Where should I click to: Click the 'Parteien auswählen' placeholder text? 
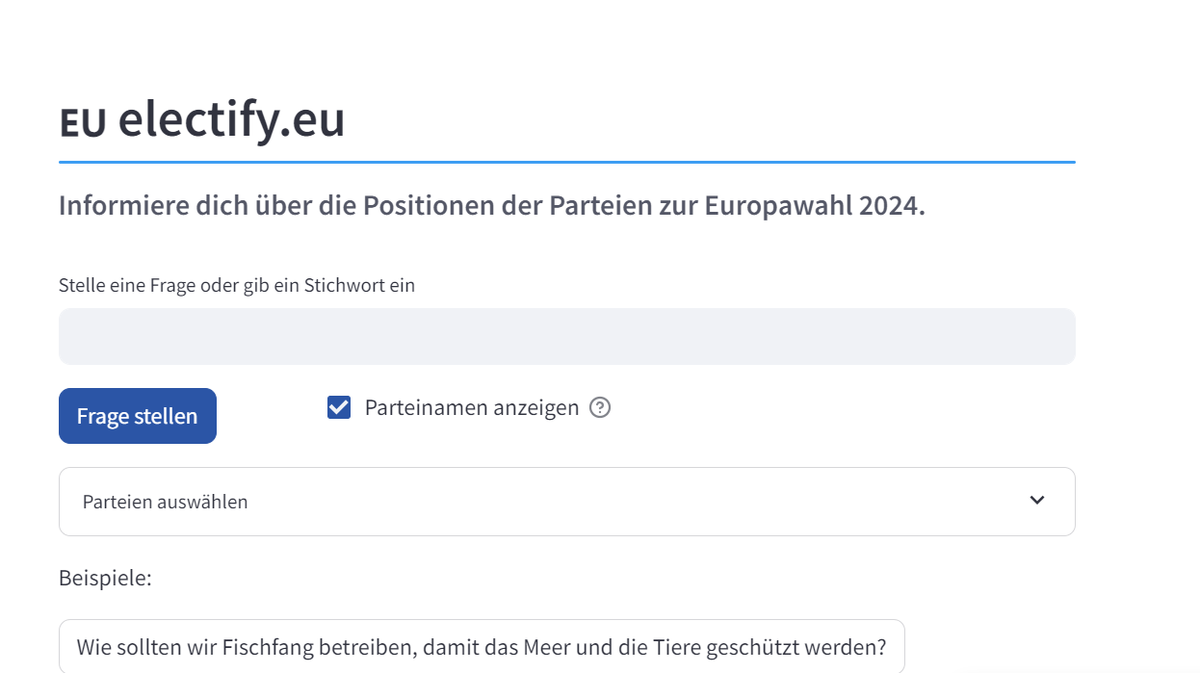coord(165,502)
